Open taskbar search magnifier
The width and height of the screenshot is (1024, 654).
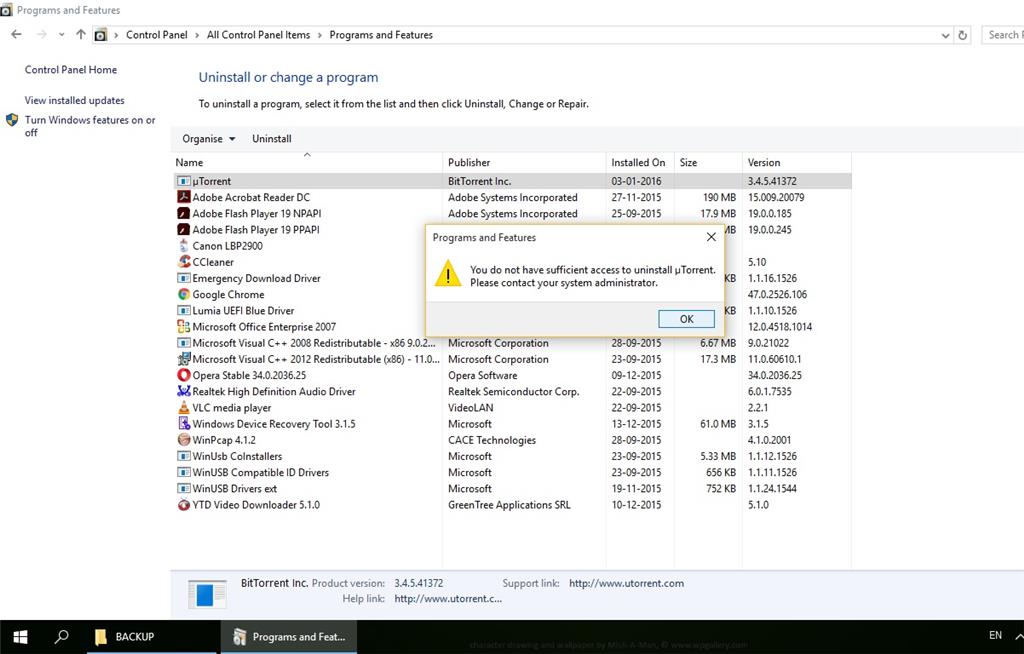click(x=61, y=637)
